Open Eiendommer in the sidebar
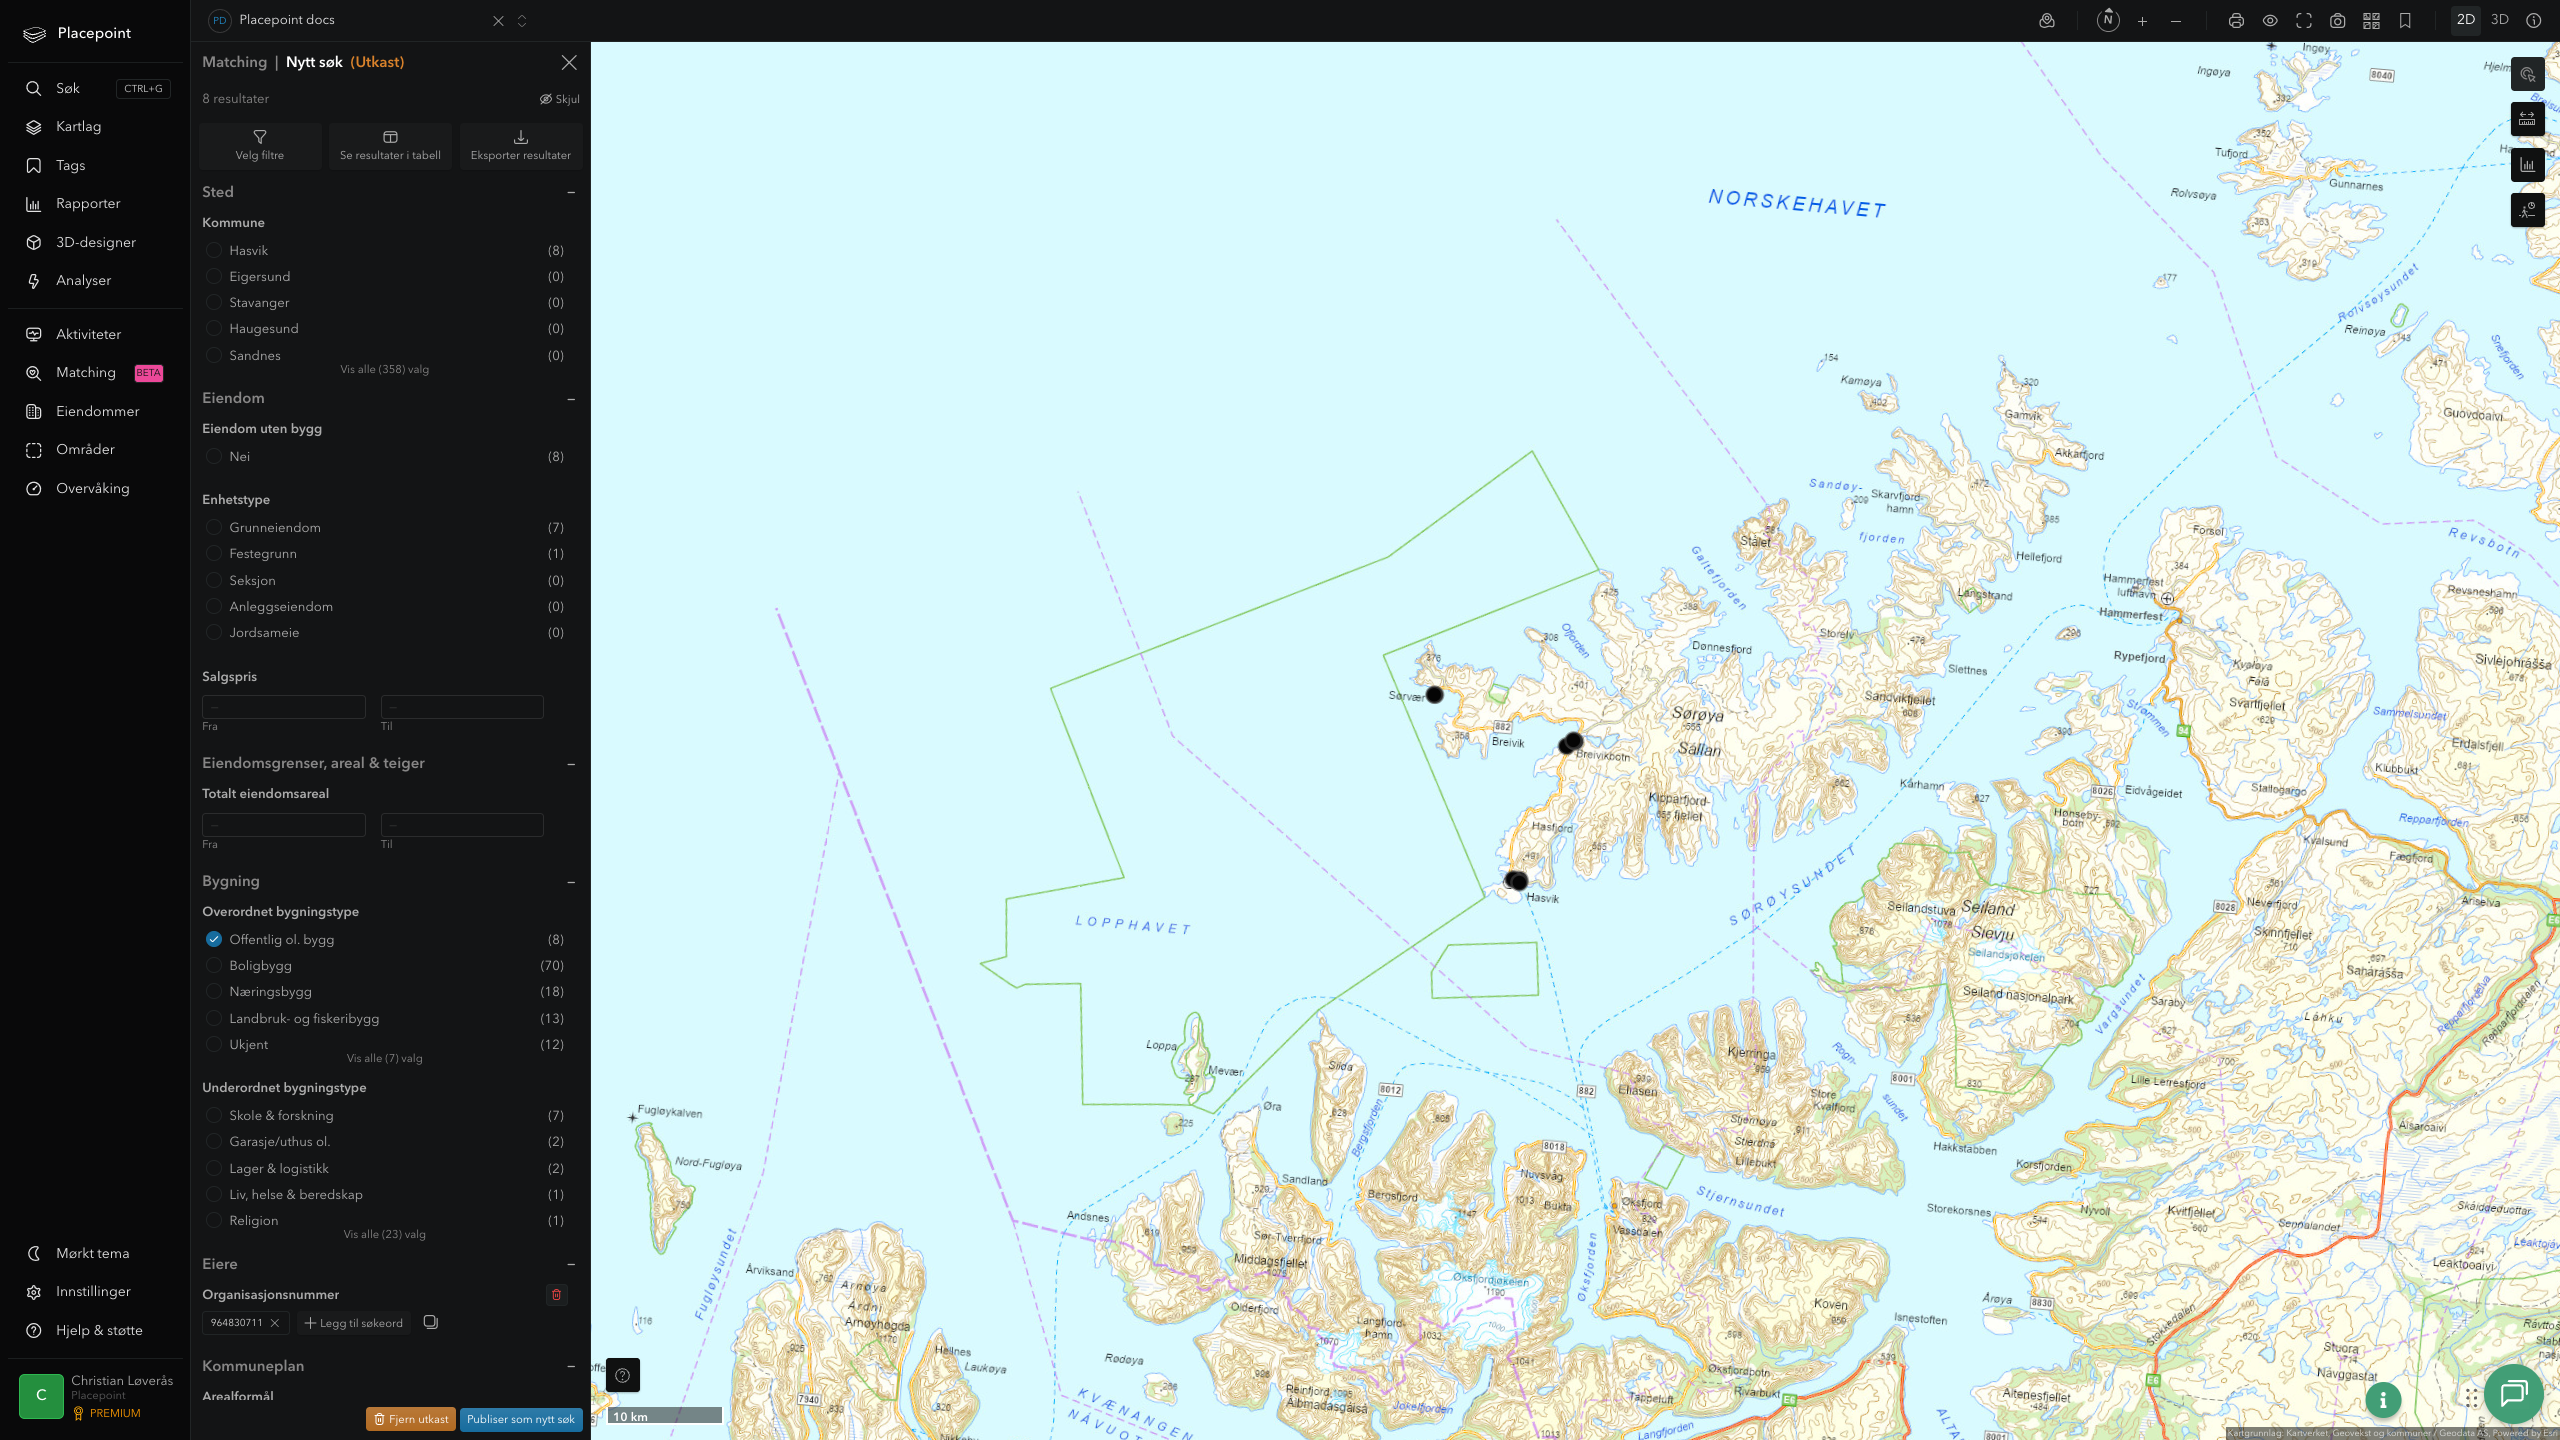 [96, 411]
